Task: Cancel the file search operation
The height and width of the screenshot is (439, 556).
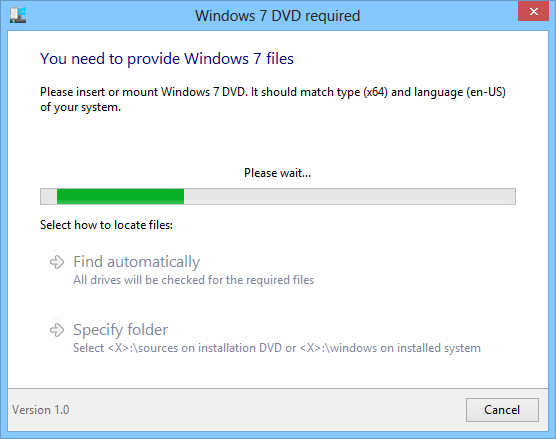Action: click(x=502, y=410)
